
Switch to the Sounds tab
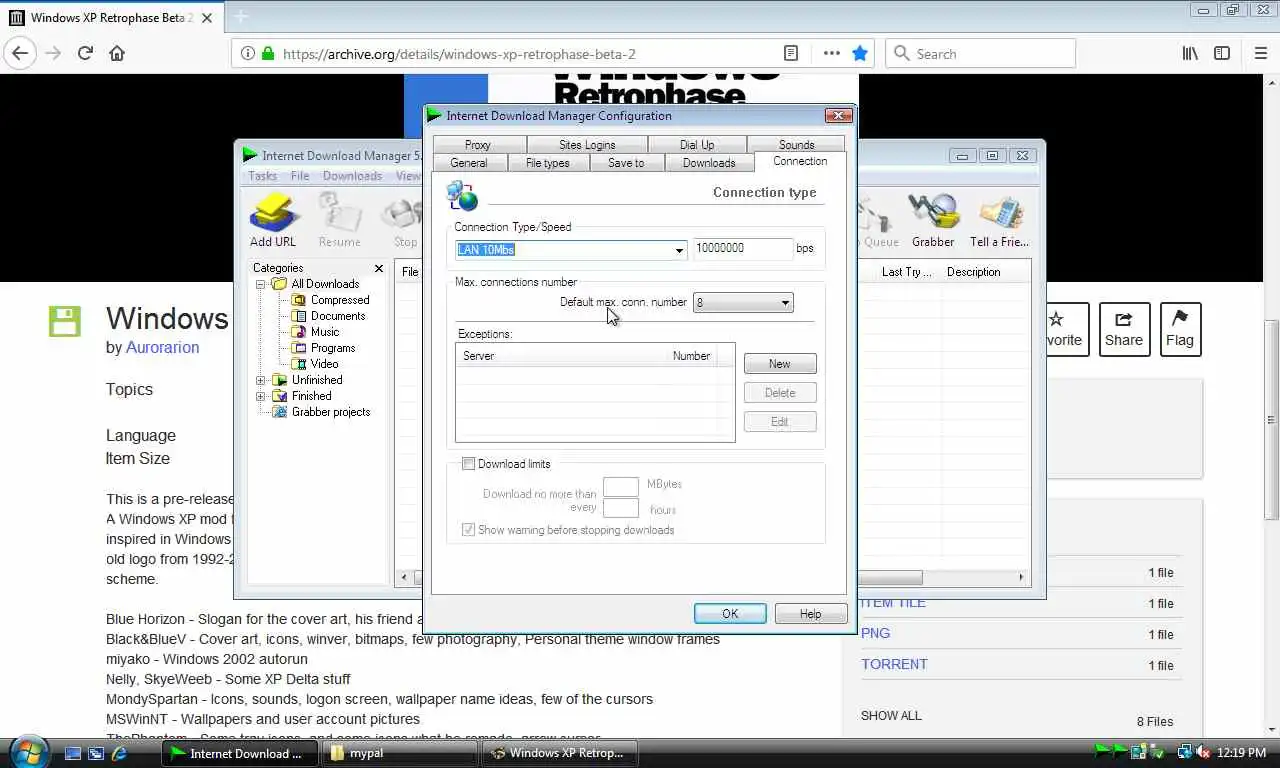click(x=796, y=145)
